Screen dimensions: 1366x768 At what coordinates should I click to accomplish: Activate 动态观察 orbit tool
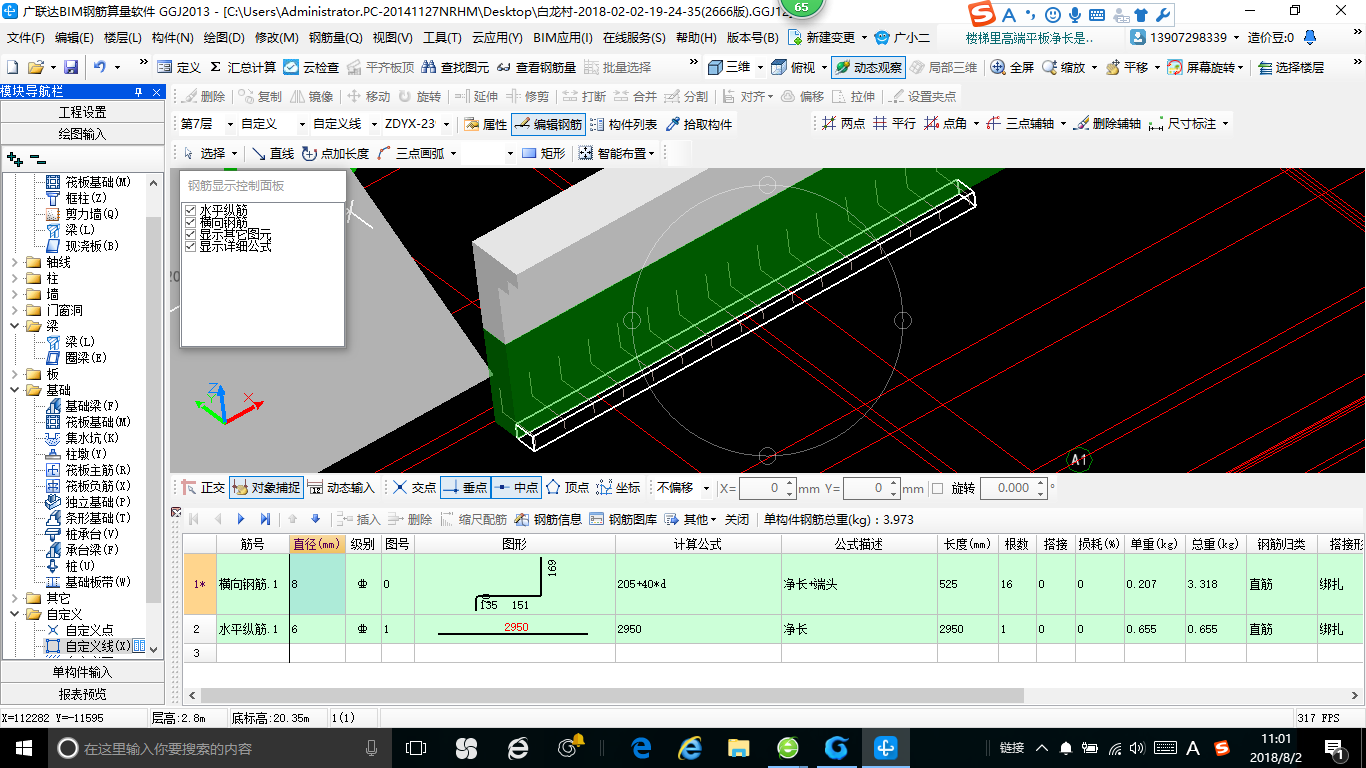pos(868,67)
